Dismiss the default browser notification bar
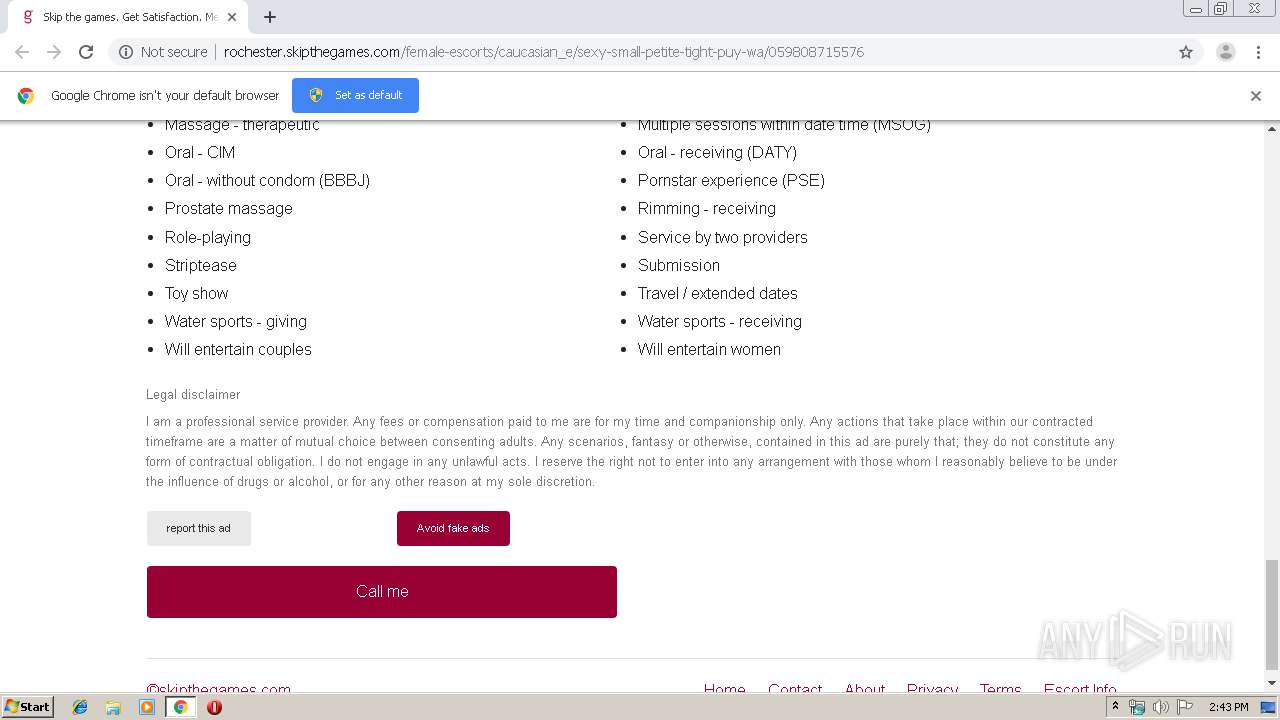The image size is (1280, 720). tap(1256, 96)
